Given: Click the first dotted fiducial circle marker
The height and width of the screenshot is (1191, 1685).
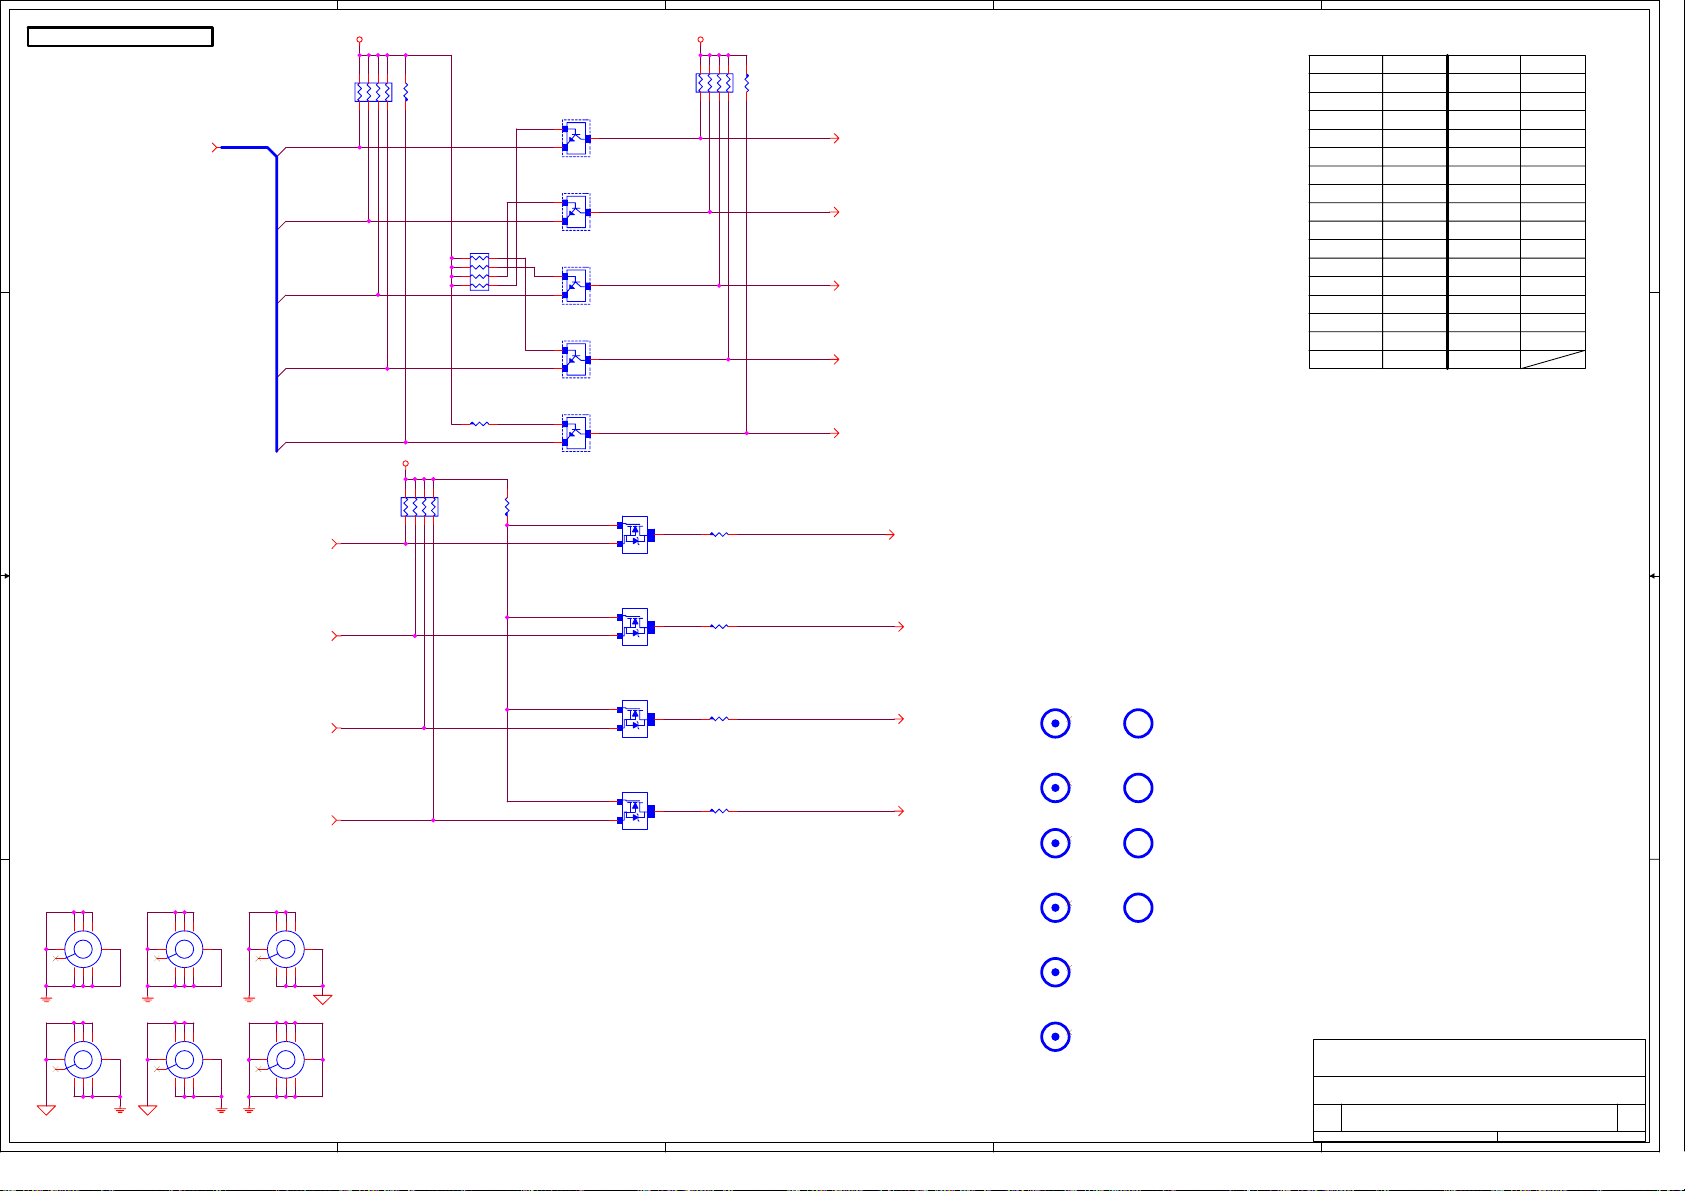Looking at the screenshot, I should [x=1055, y=723].
